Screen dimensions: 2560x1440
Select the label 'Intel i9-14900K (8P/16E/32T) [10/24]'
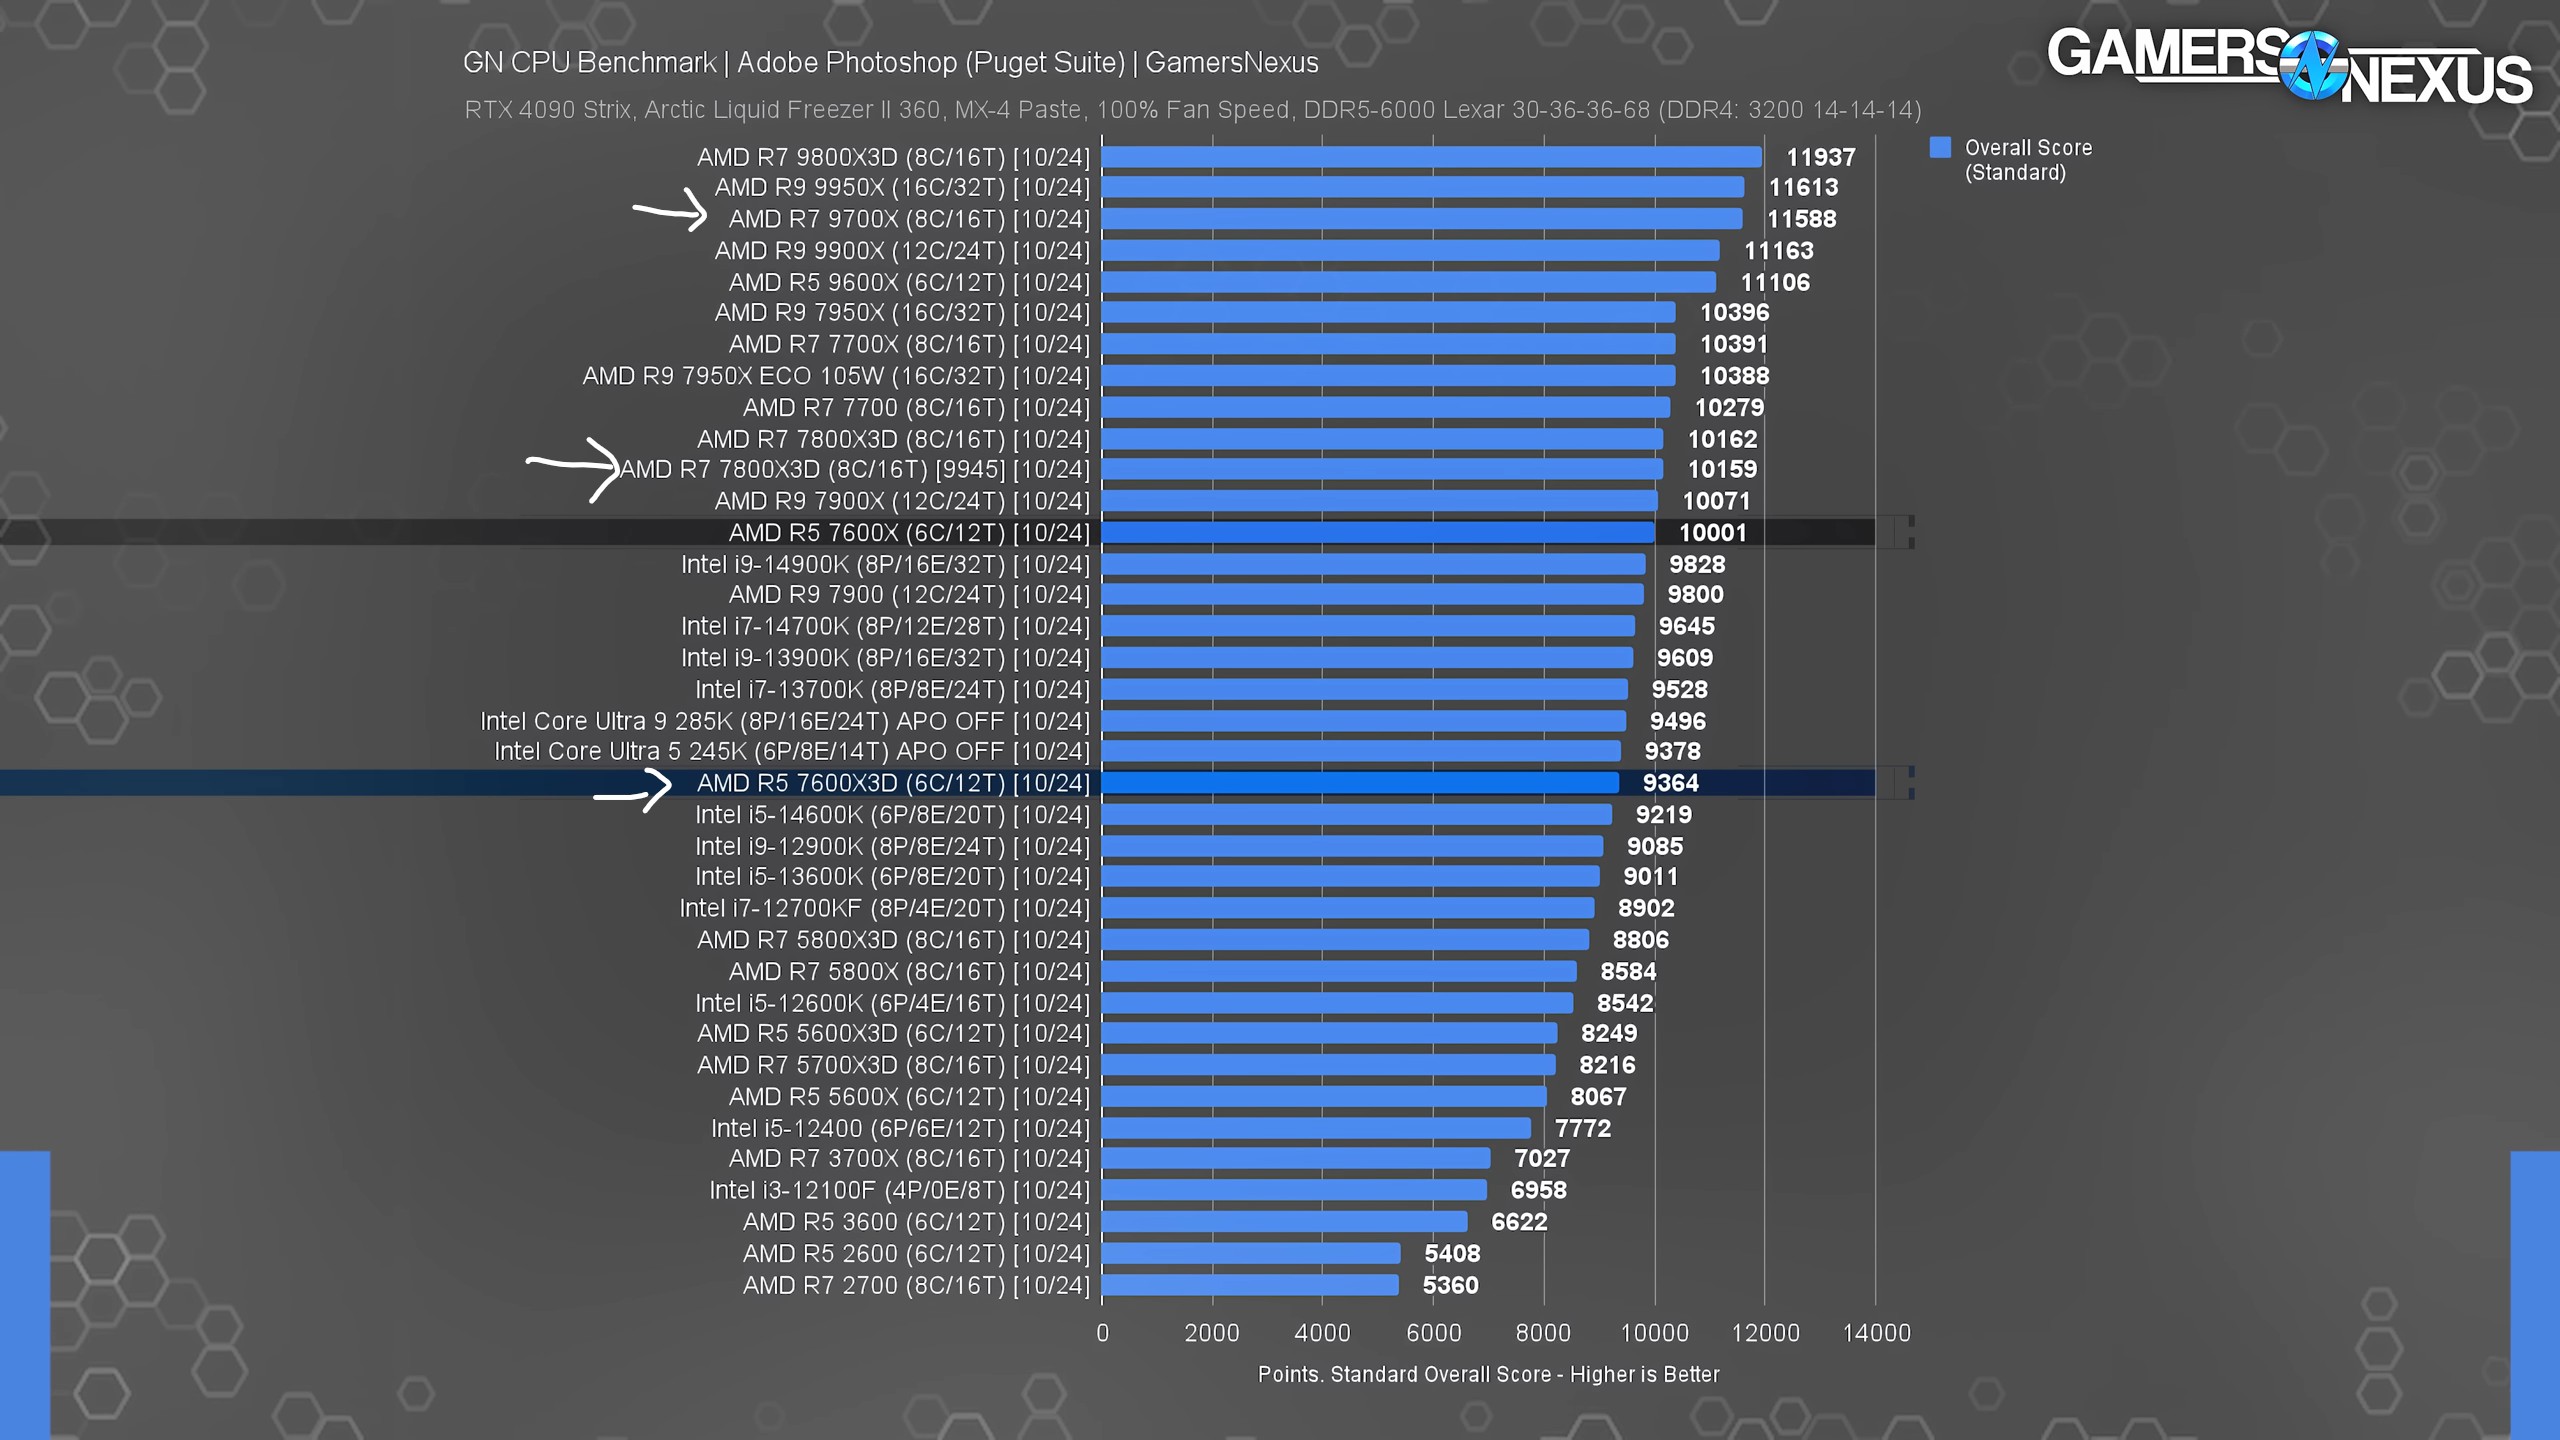[885, 565]
